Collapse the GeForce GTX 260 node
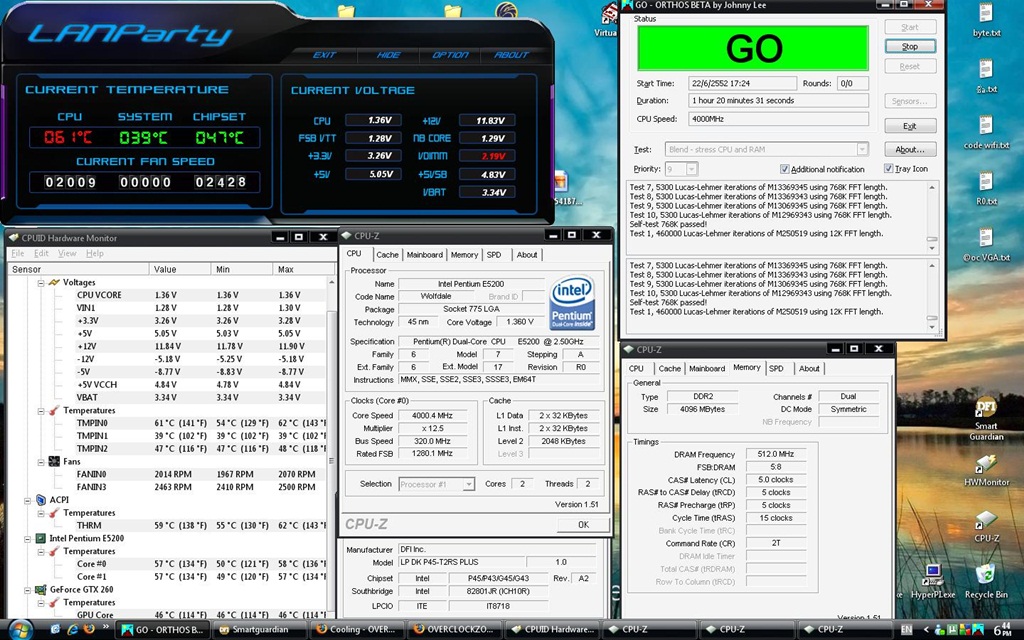The width and height of the screenshot is (1024, 640). click(x=27, y=590)
